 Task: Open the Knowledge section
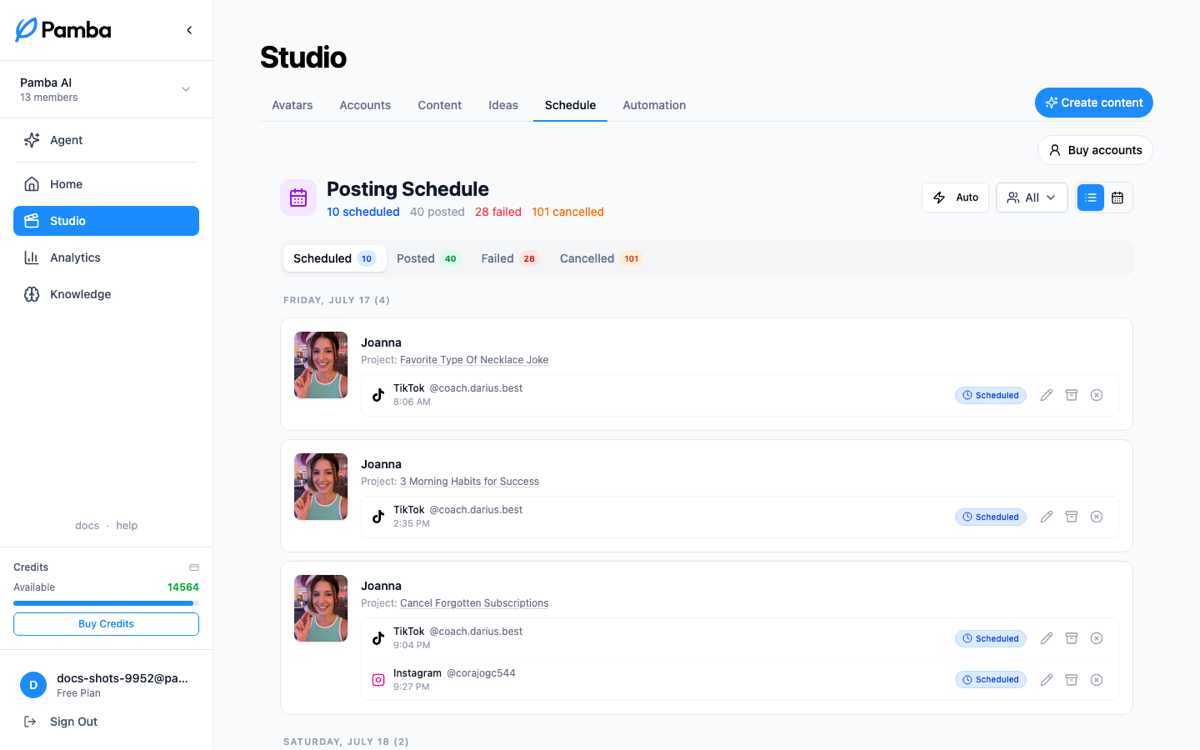pyautogui.click(x=106, y=294)
